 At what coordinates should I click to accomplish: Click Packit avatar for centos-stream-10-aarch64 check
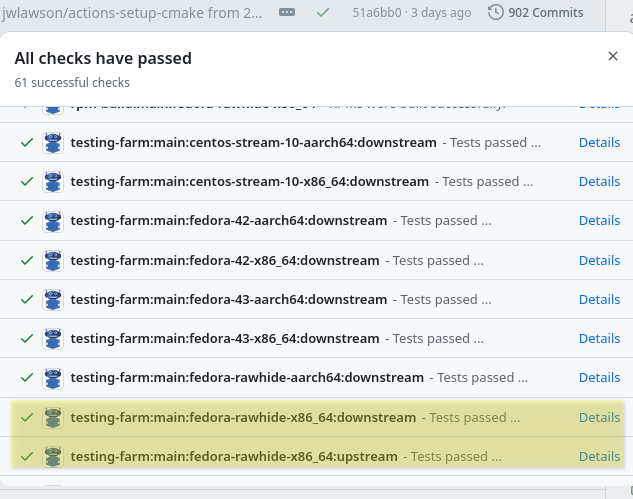[53, 143]
